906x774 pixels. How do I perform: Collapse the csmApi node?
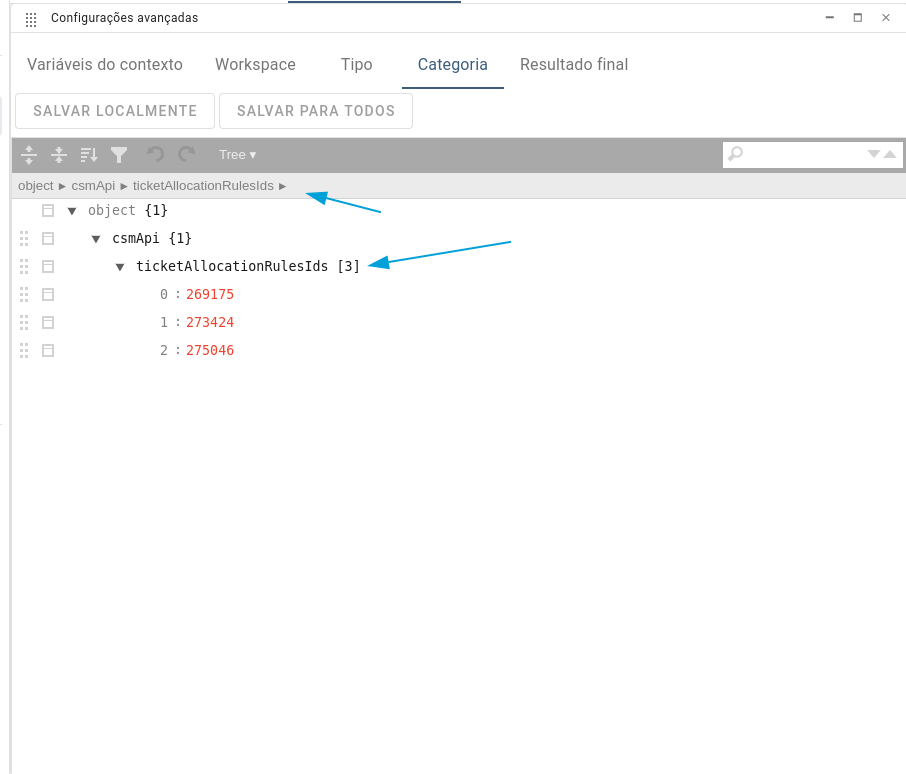pyautogui.click(x=96, y=239)
